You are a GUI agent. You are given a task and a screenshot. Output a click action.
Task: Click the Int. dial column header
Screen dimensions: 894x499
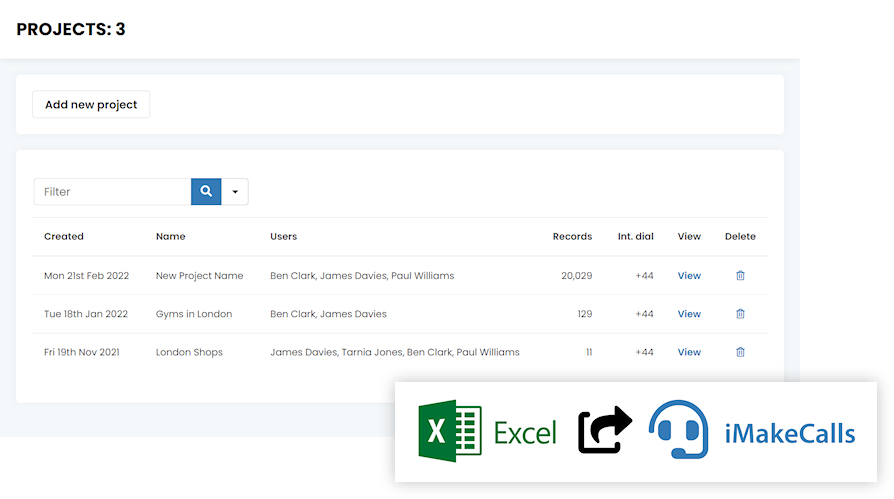tap(635, 237)
